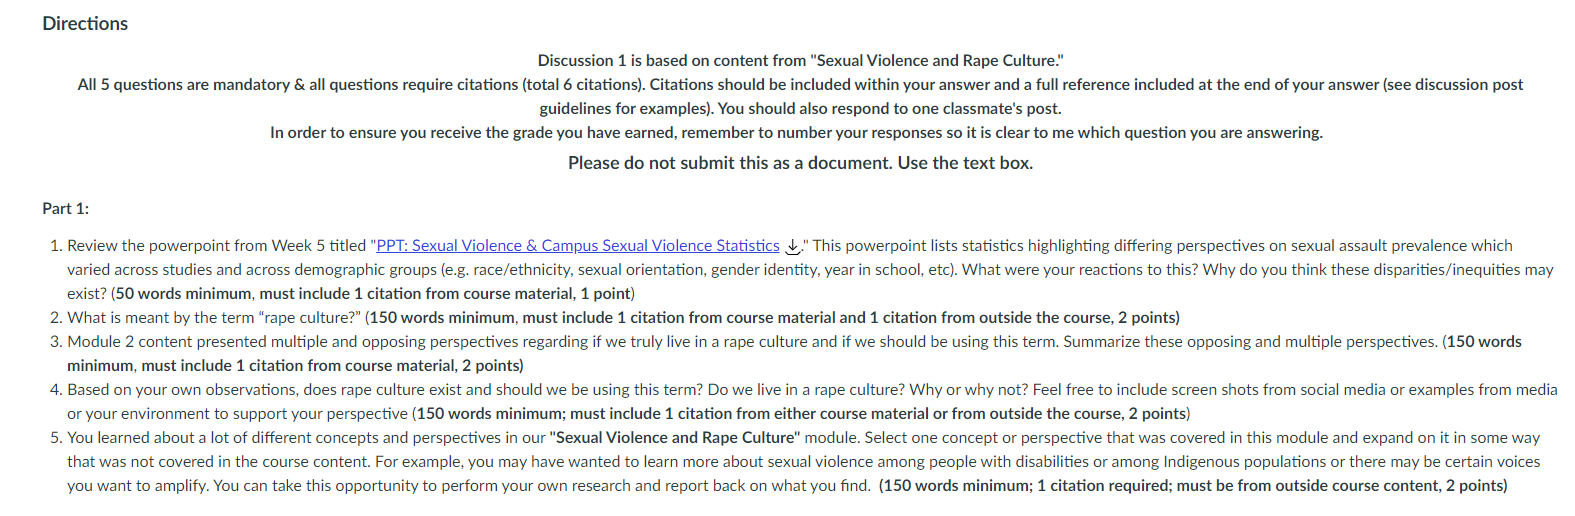
Task: Click question 5 starting "You learned about a lot"
Action: click(805, 462)
